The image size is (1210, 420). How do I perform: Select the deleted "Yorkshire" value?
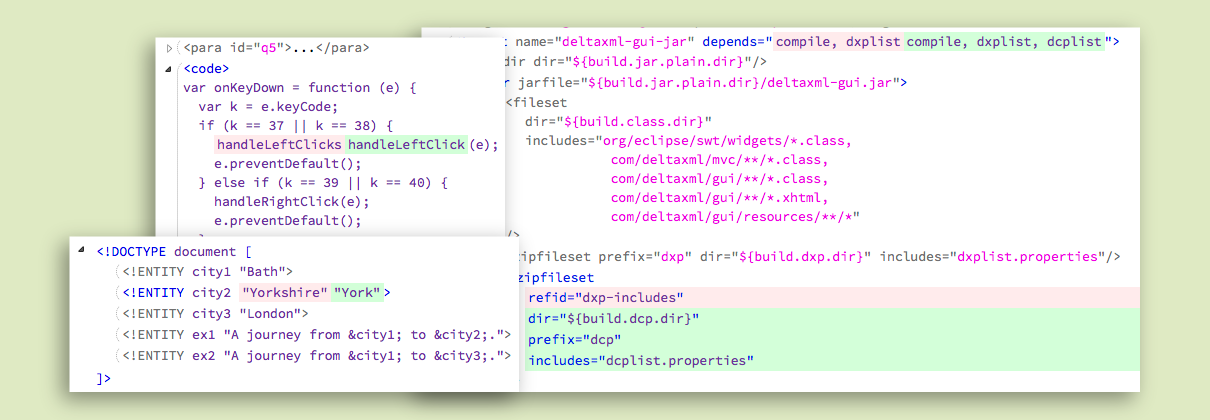tap(285, 292)
